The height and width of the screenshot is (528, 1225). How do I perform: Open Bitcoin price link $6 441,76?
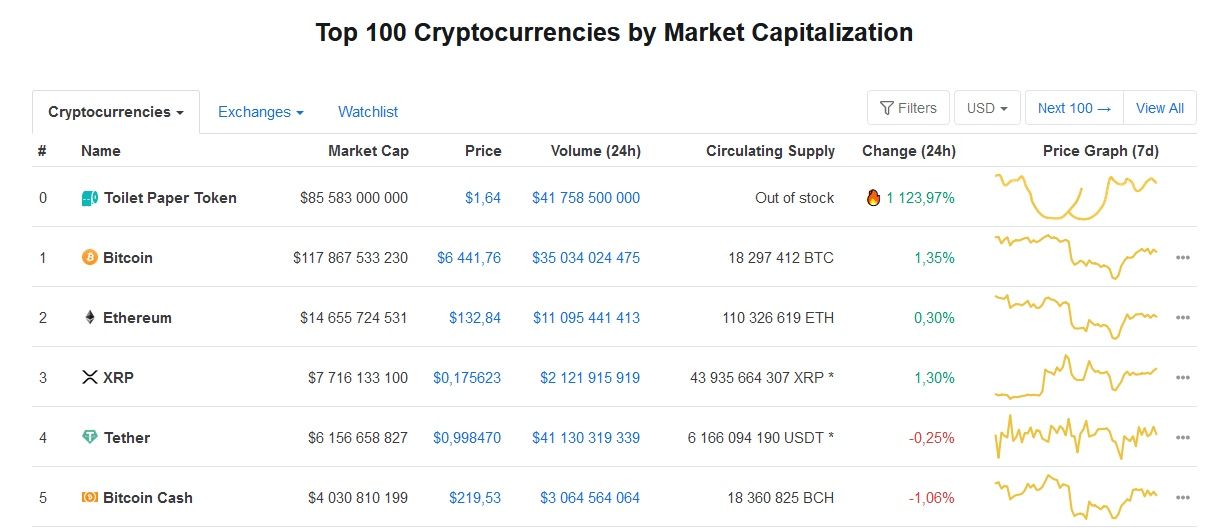(469, 258)
